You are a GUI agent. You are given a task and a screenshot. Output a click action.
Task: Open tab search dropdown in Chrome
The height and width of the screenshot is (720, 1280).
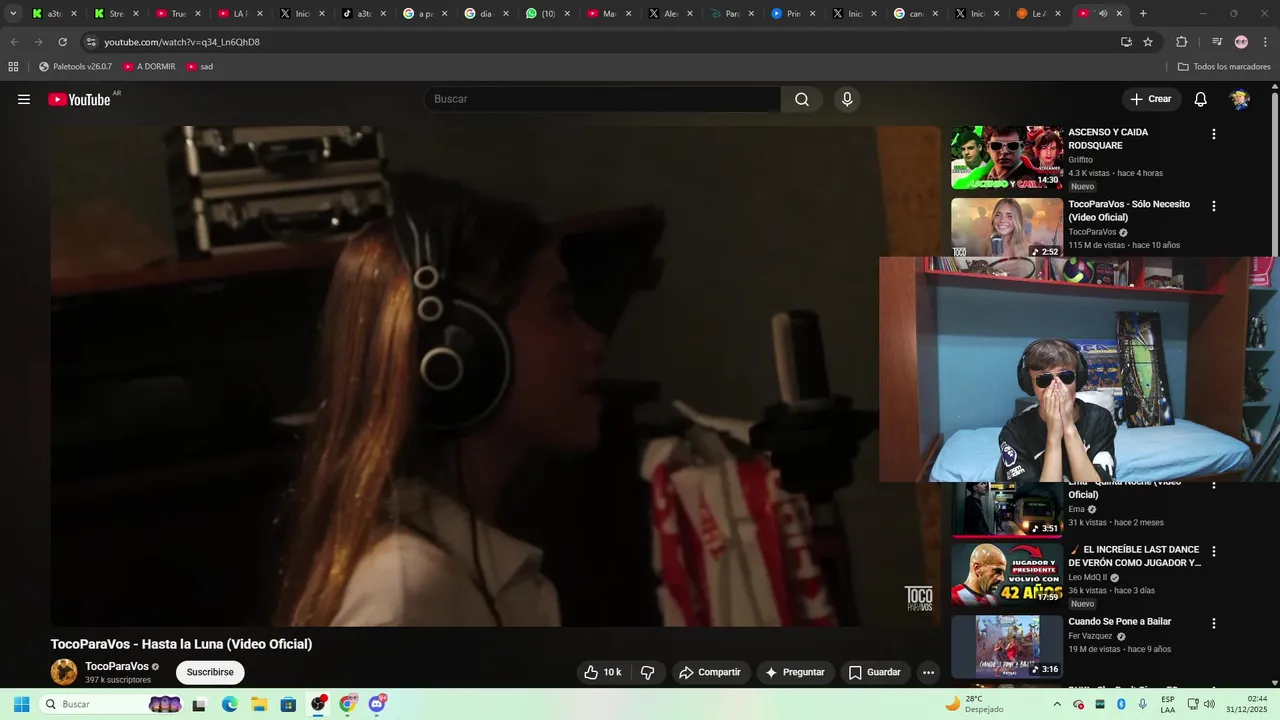(13, 14)
